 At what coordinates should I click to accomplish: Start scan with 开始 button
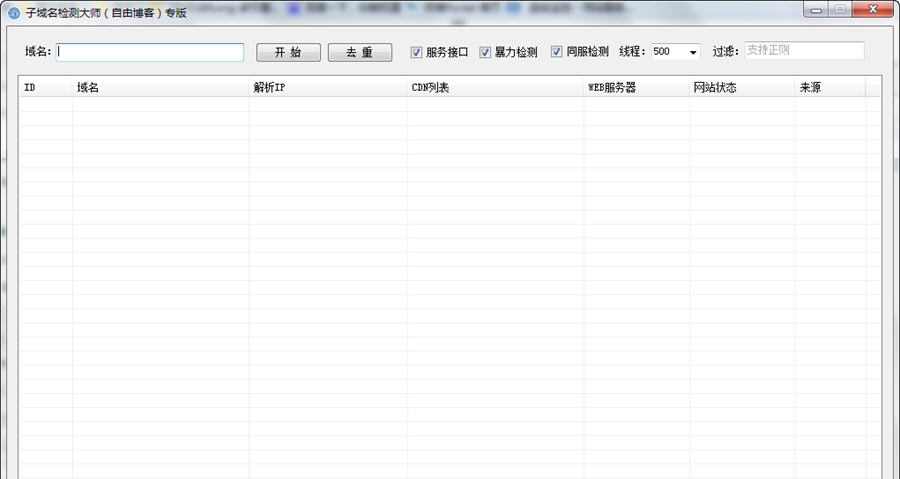coord(288,52)
